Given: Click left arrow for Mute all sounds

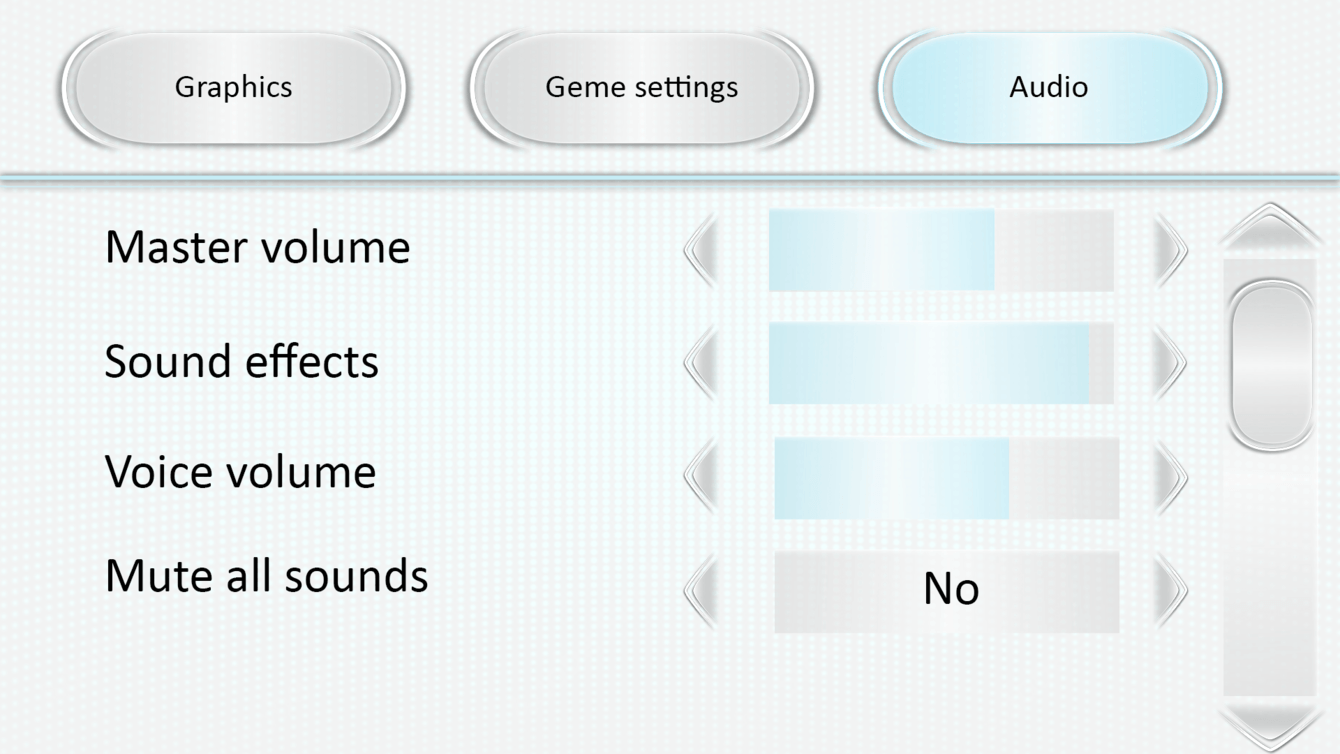Looking at the screenshot, I should (701, 590).
